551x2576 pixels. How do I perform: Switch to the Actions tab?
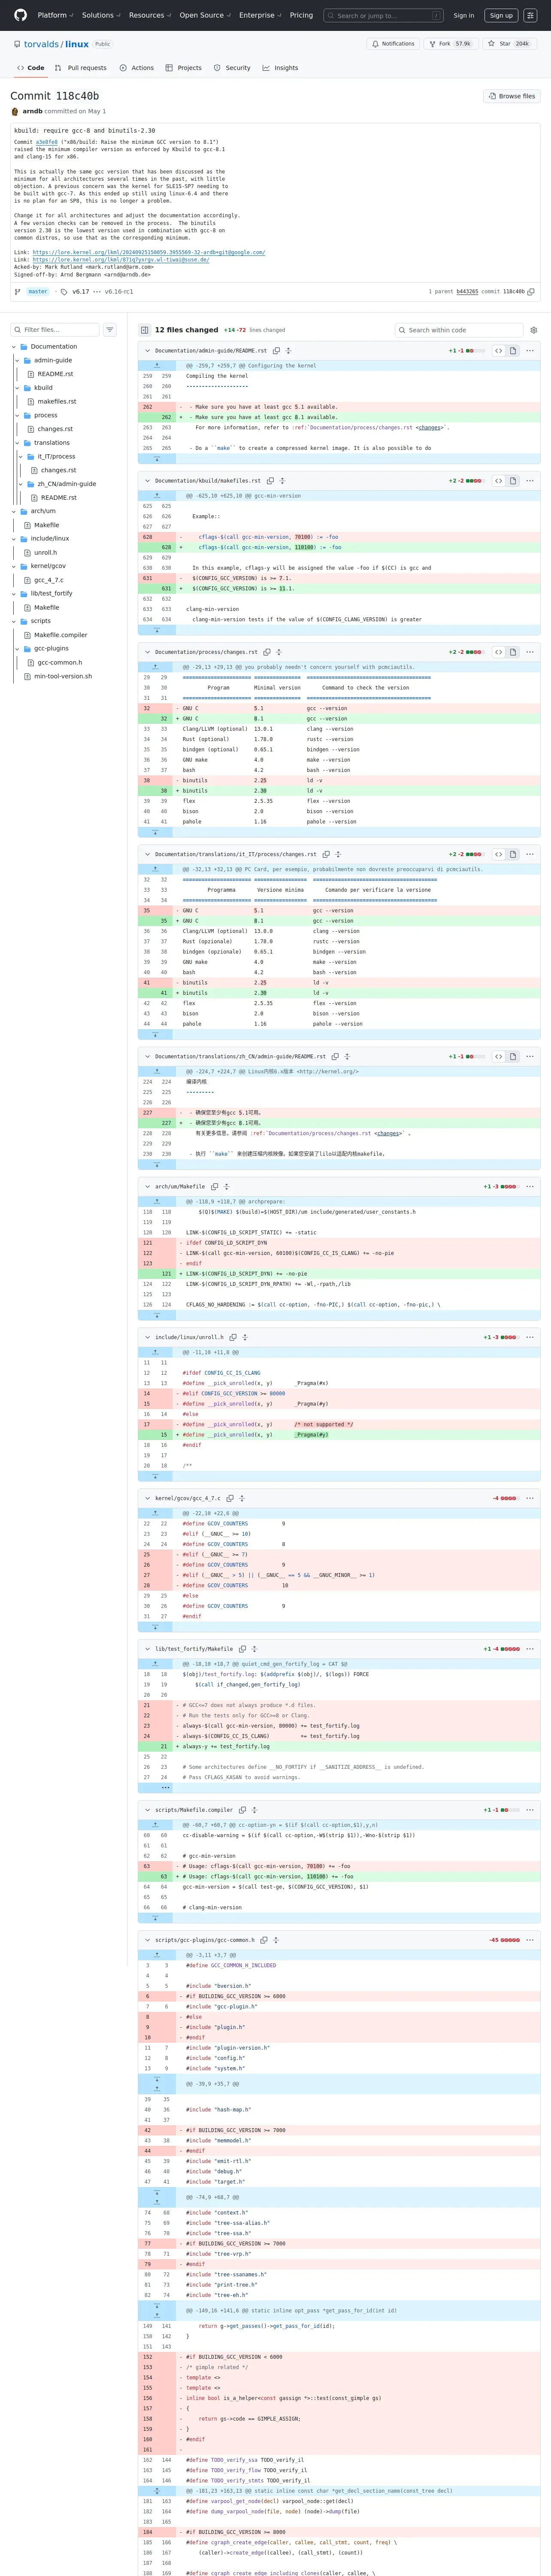(136, 68)
